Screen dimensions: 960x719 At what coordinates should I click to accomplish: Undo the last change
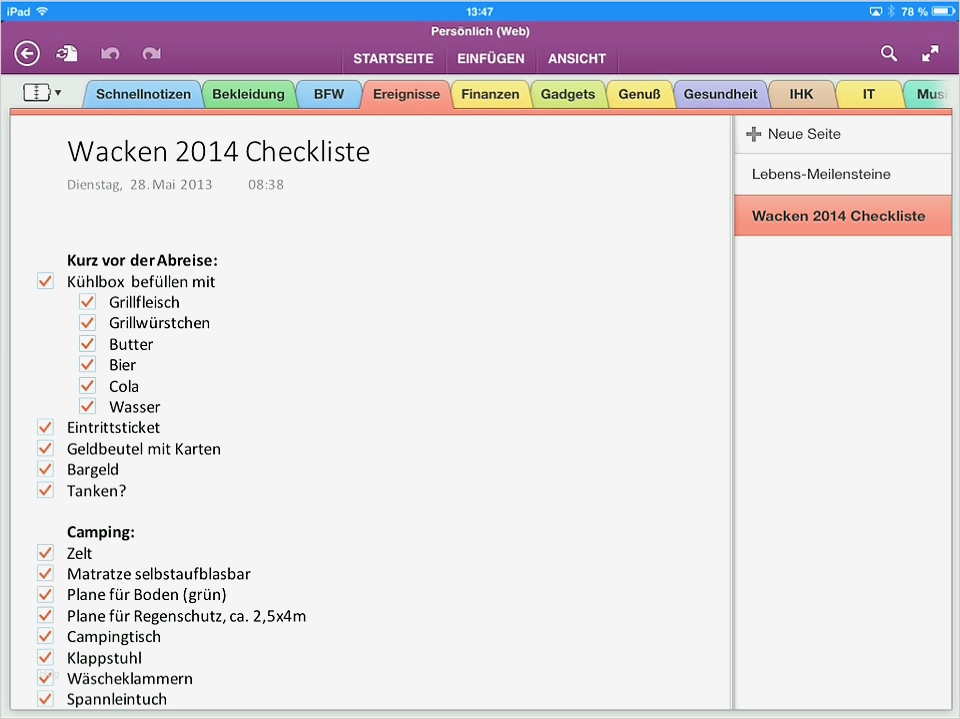[110, 53]
